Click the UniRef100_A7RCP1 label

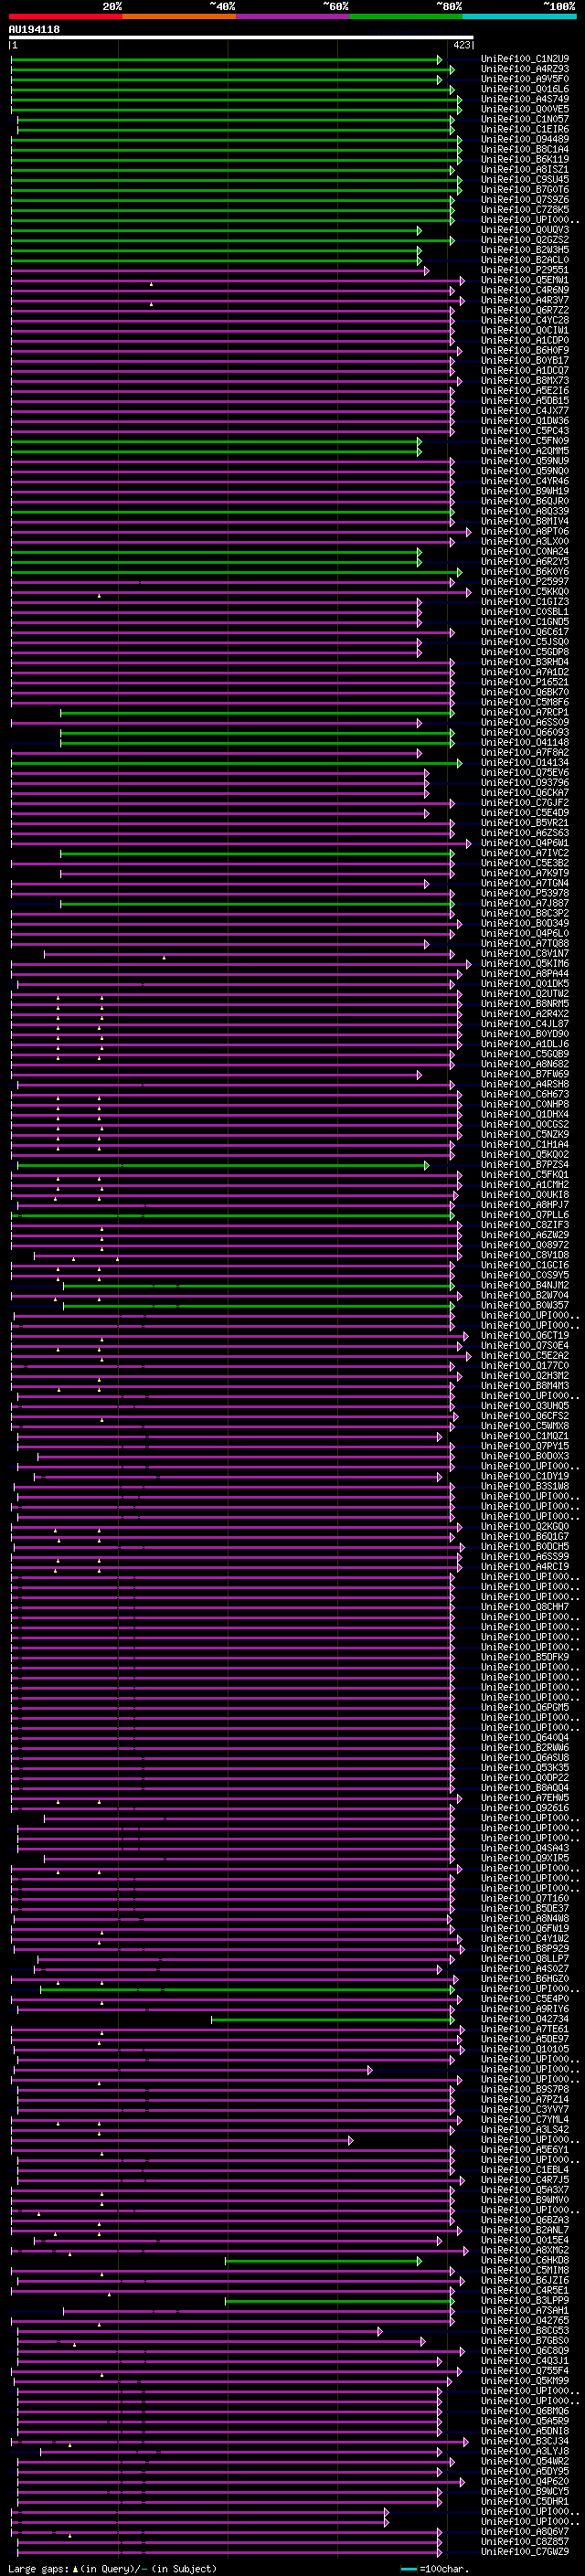(x=525, y=713)
